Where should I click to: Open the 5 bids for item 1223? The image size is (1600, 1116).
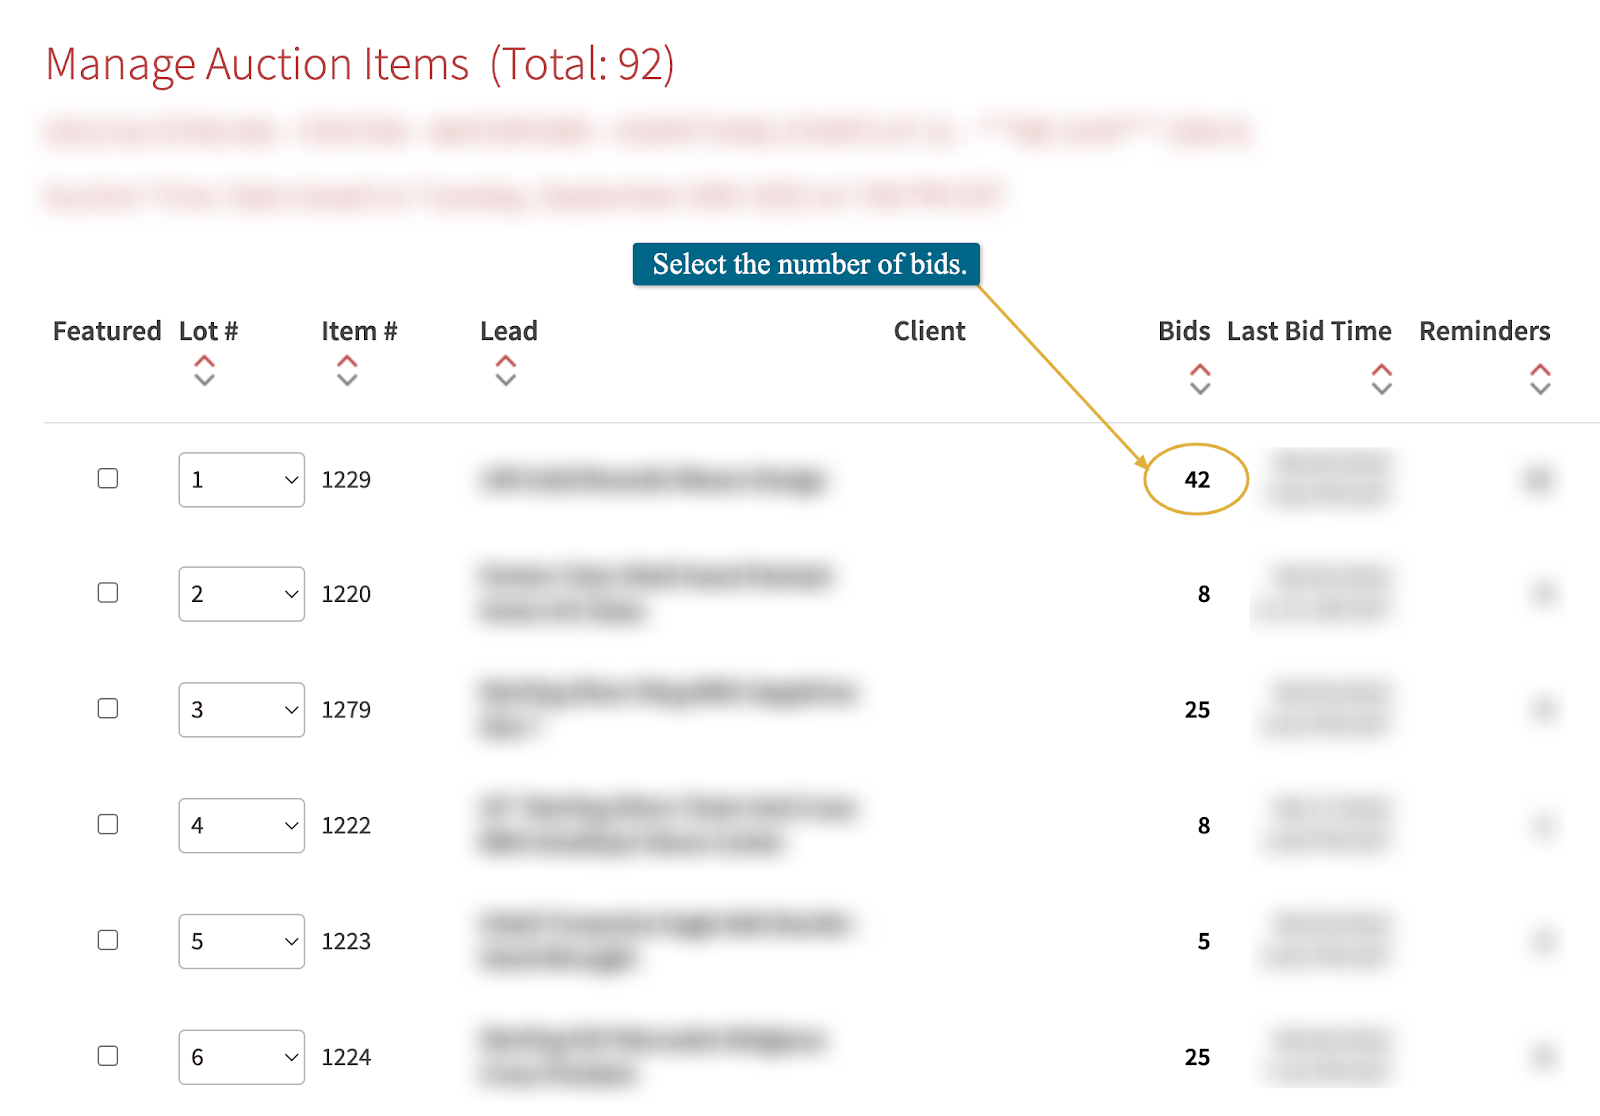(1204, 941)
